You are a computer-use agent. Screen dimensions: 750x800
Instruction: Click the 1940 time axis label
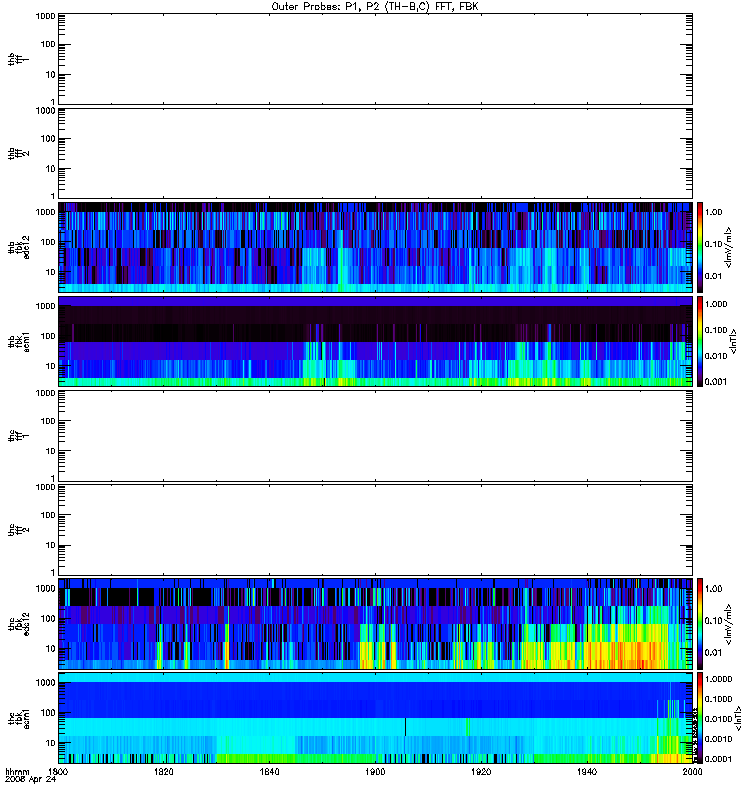[587, 772]
